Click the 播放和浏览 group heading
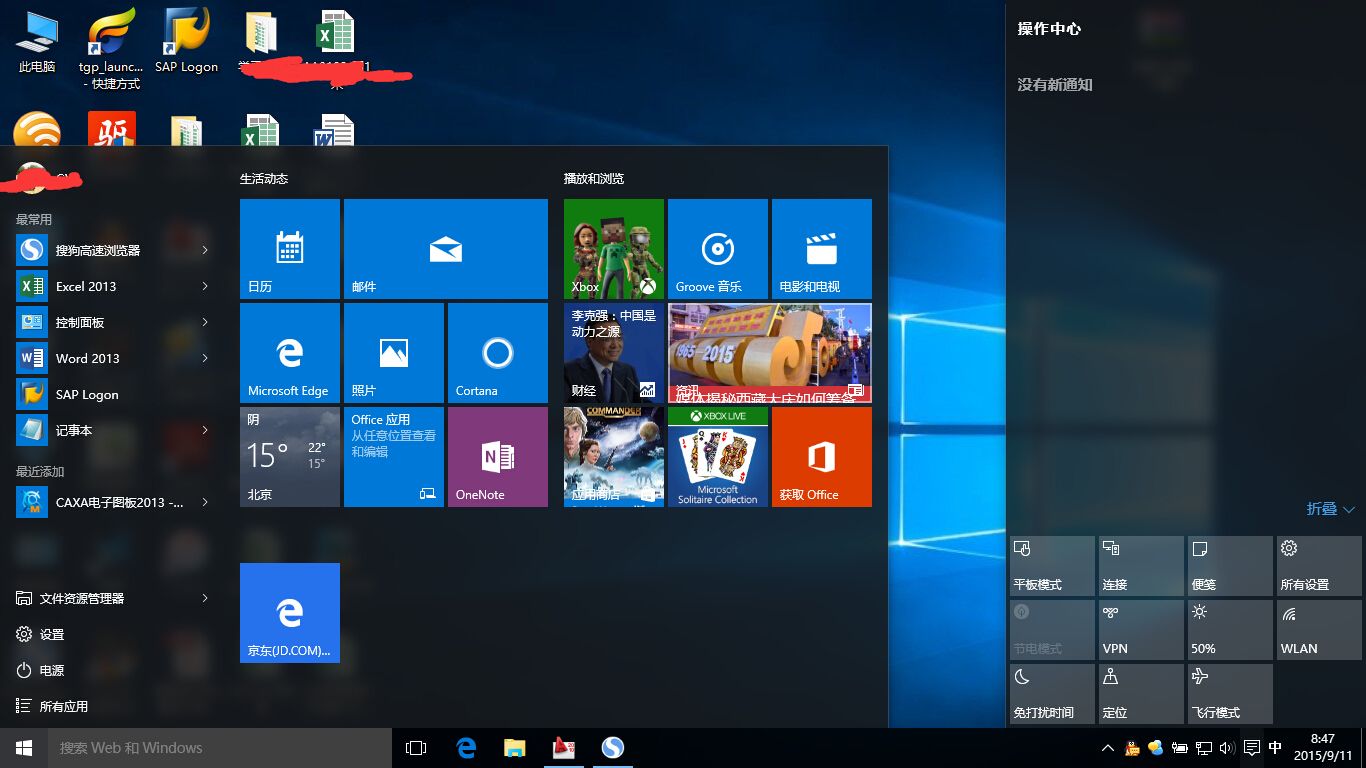Screen dimensions: 1366x768 click(594, 178)
